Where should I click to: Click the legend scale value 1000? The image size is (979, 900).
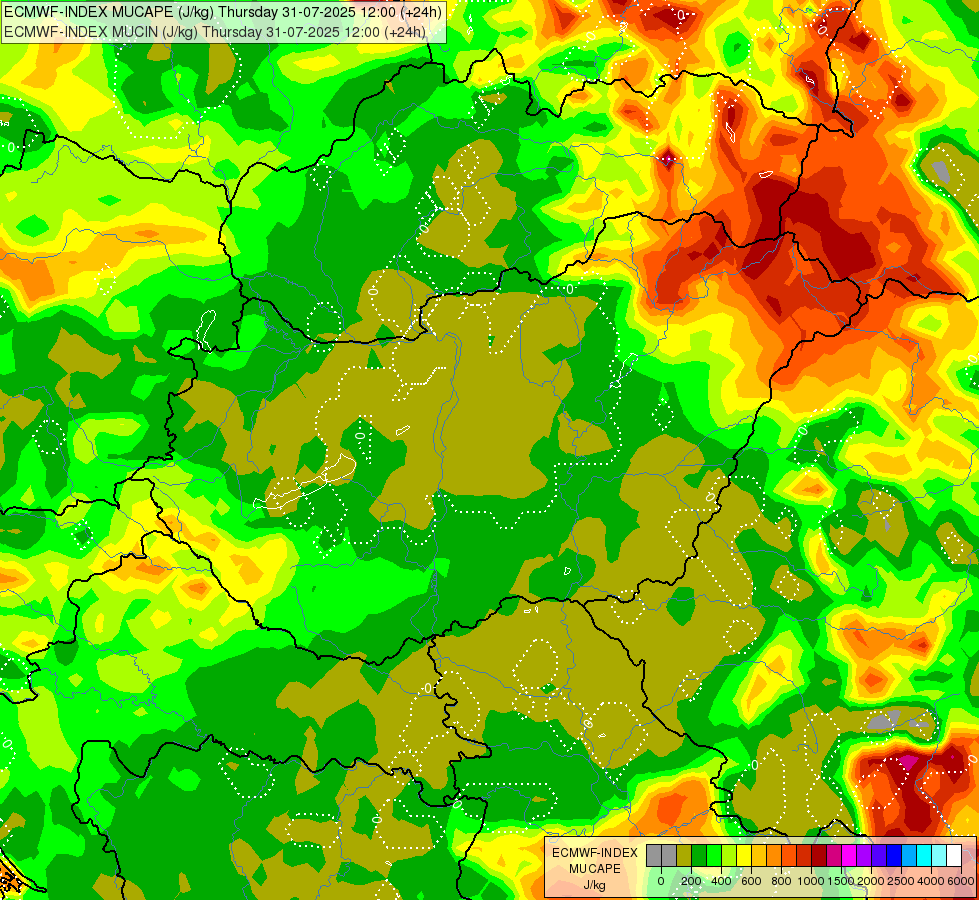[x=811, y=881]
